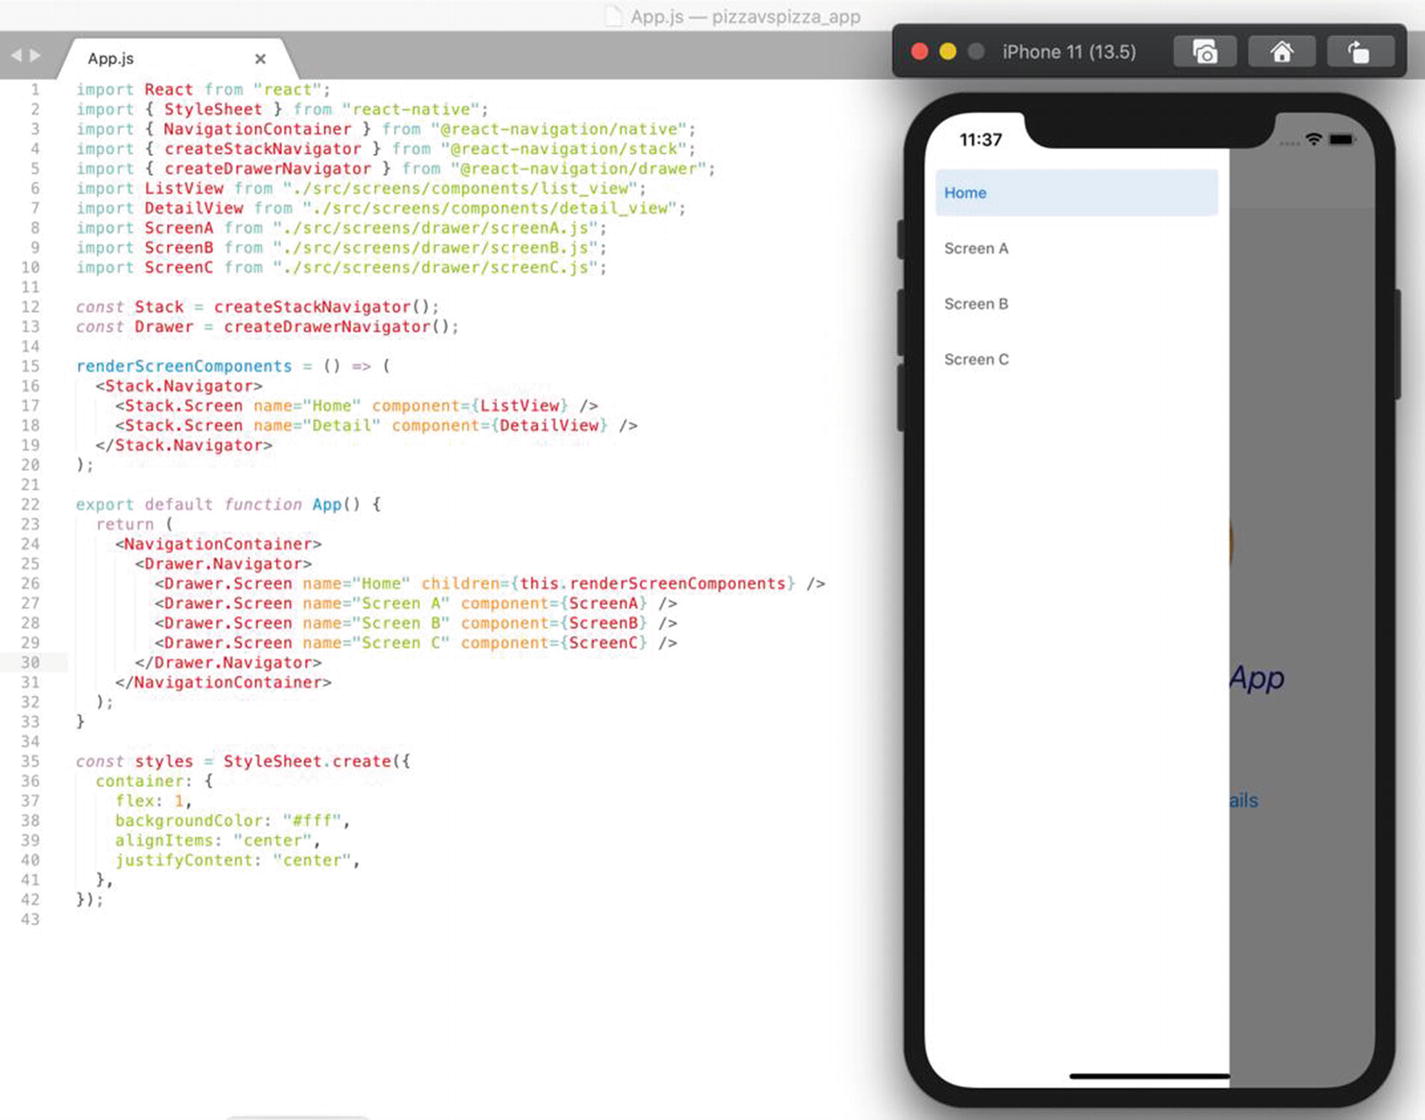Go forward using editor right arrow

pyautogui.click(x=36, y=56)
